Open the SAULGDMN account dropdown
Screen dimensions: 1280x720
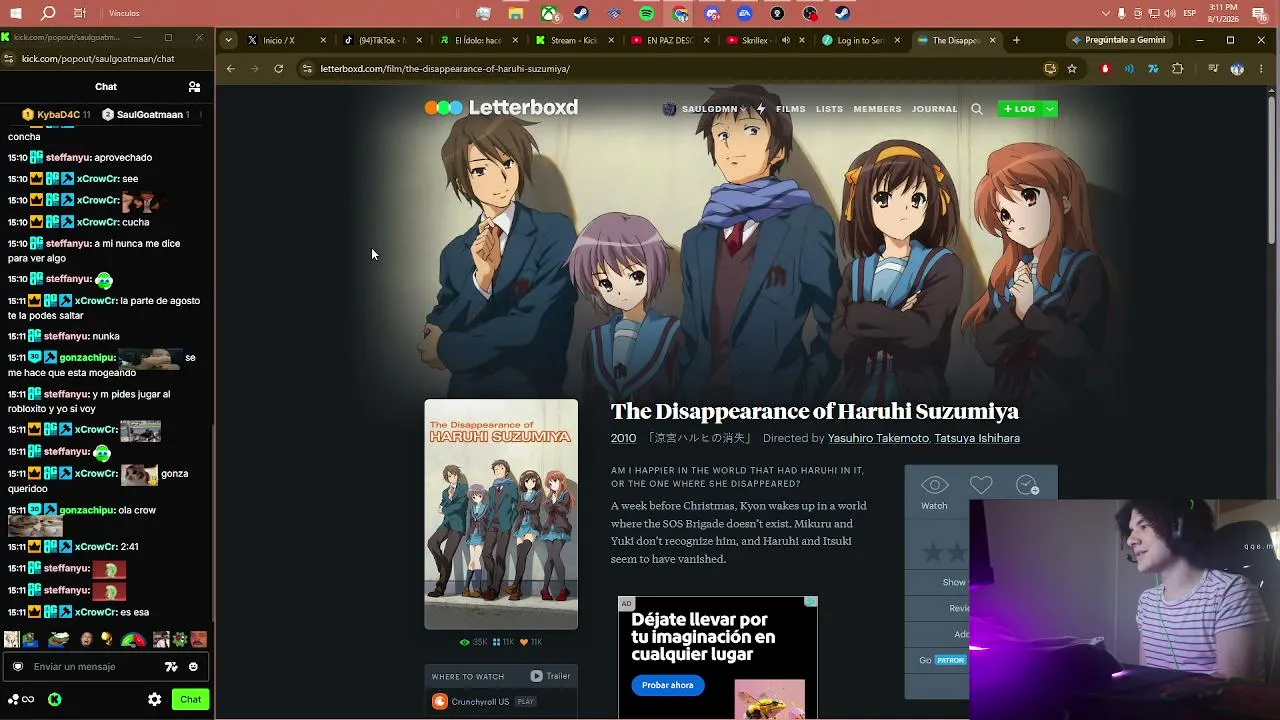pos(704,109)
